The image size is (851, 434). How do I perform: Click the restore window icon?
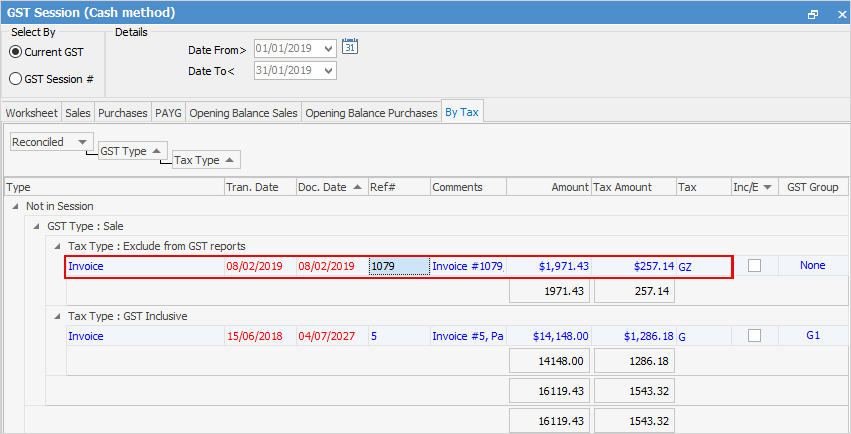pos(812,14)
